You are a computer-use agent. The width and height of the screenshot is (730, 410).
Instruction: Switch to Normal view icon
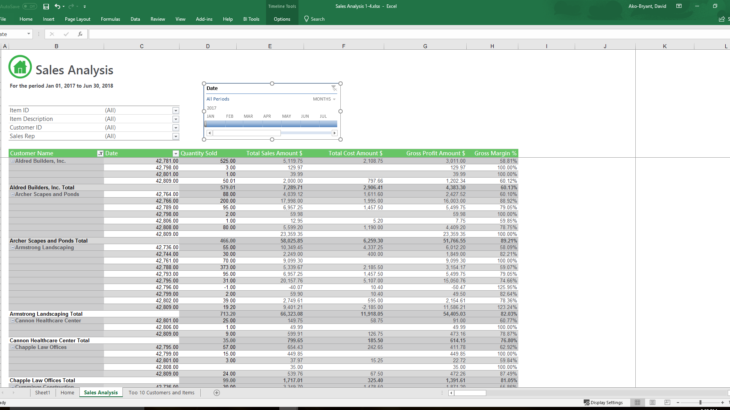(x=637, y=403)
